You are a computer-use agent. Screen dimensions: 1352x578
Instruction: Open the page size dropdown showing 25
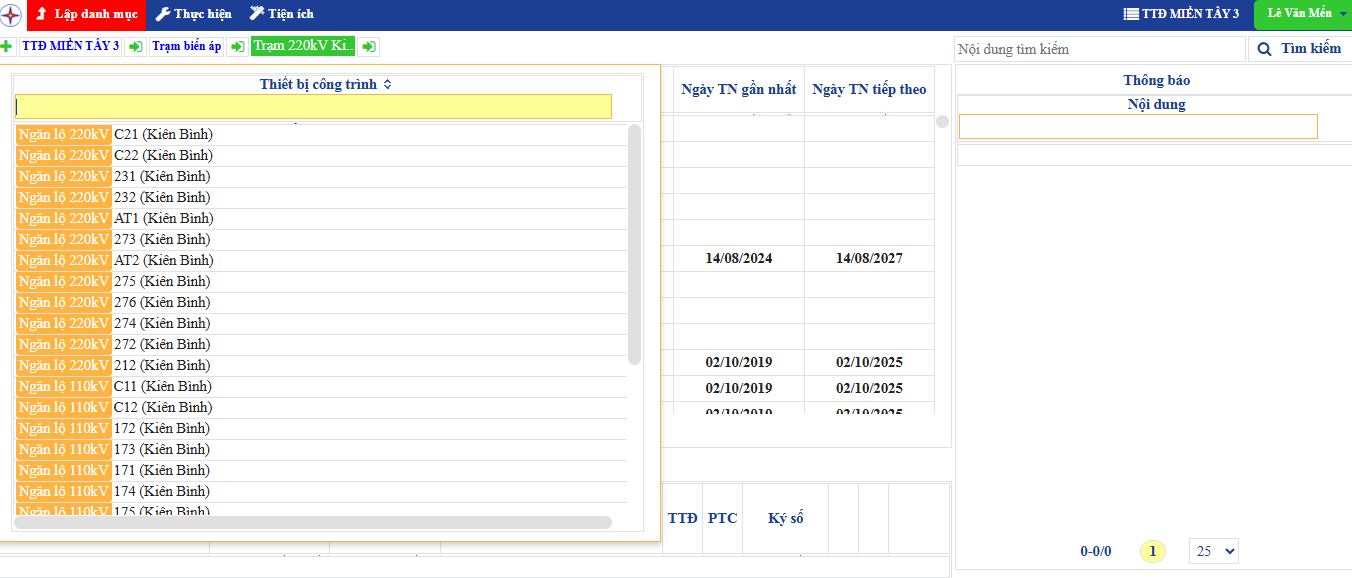coord(1213,551)
